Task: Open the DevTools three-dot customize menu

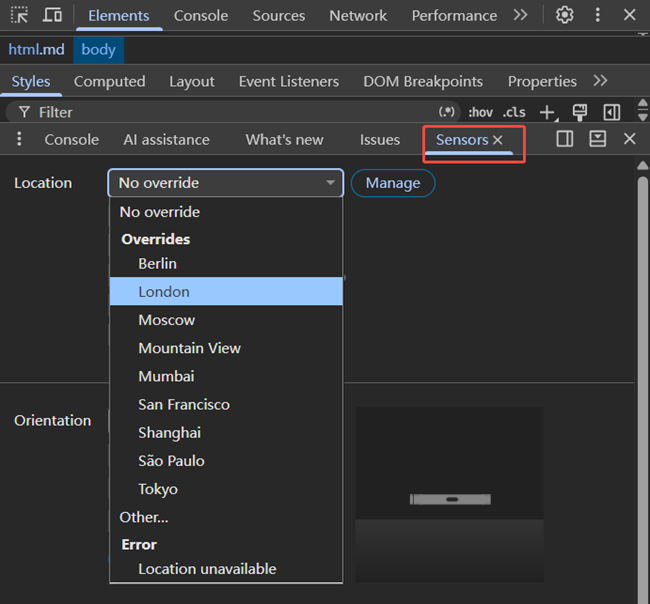Action: [597, 15]
